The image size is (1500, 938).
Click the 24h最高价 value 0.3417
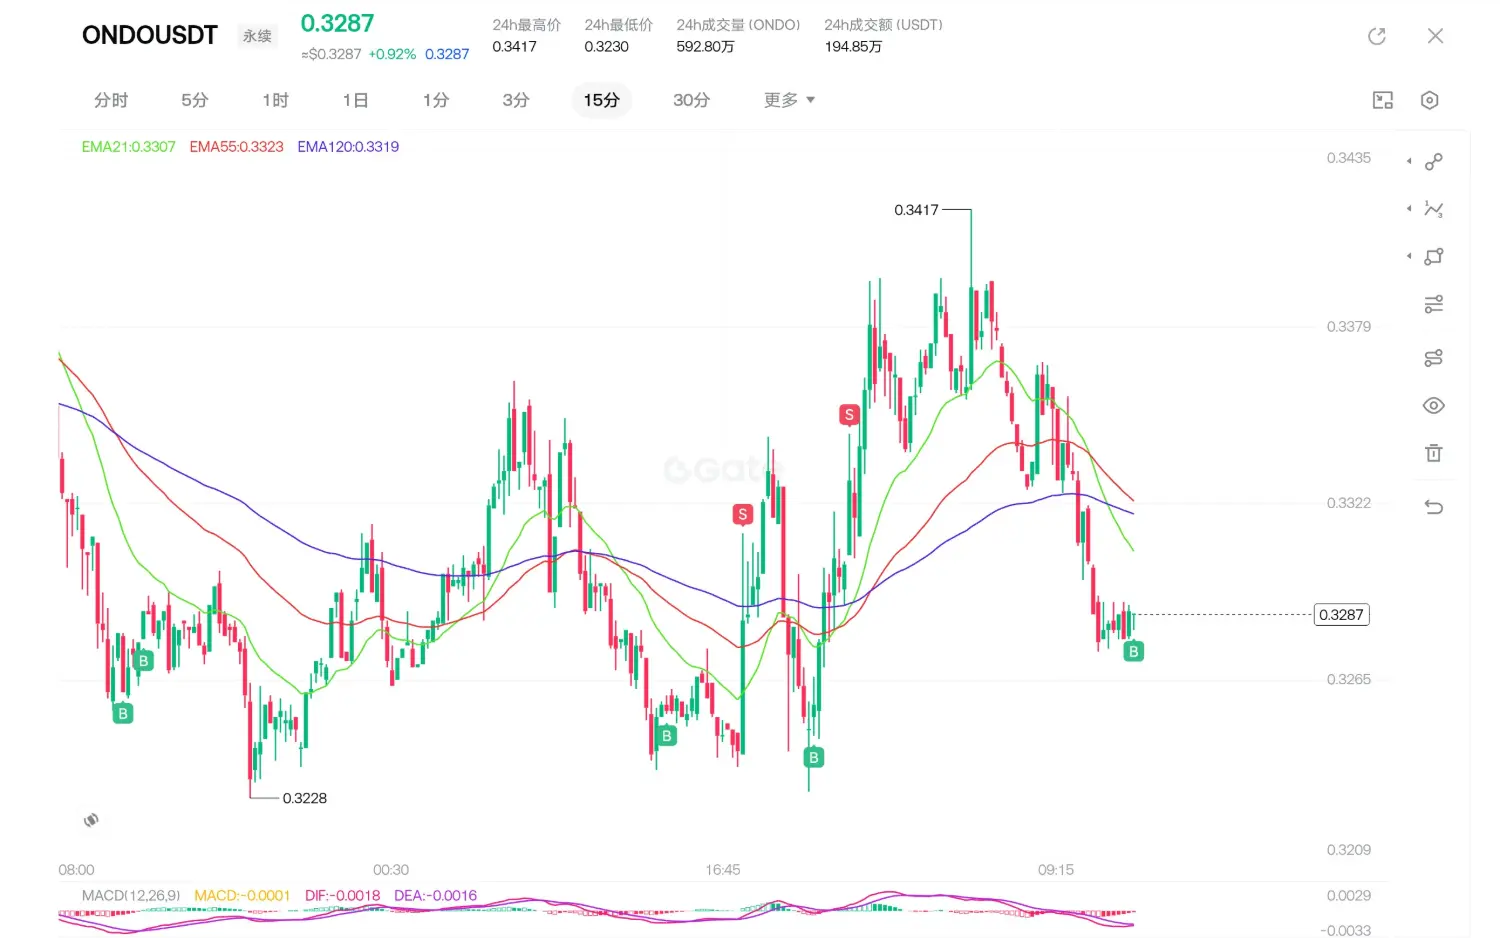(x=514, y=47)
